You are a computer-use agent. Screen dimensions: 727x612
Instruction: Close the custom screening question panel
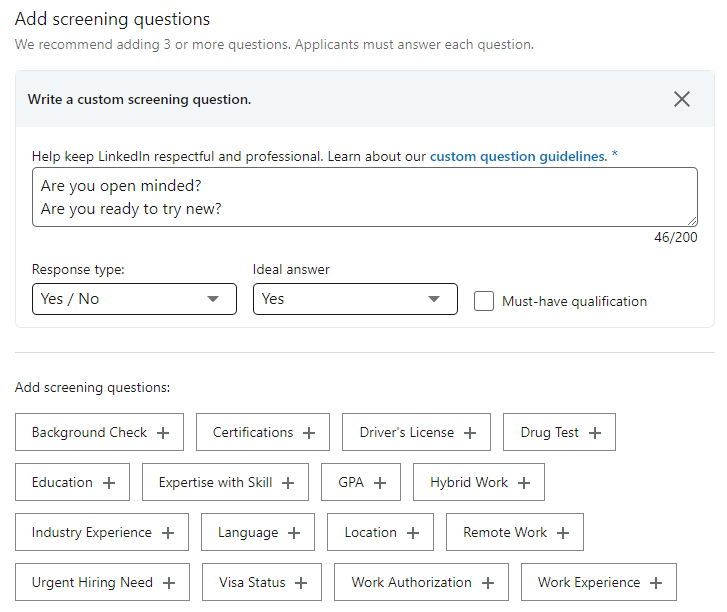682,99
